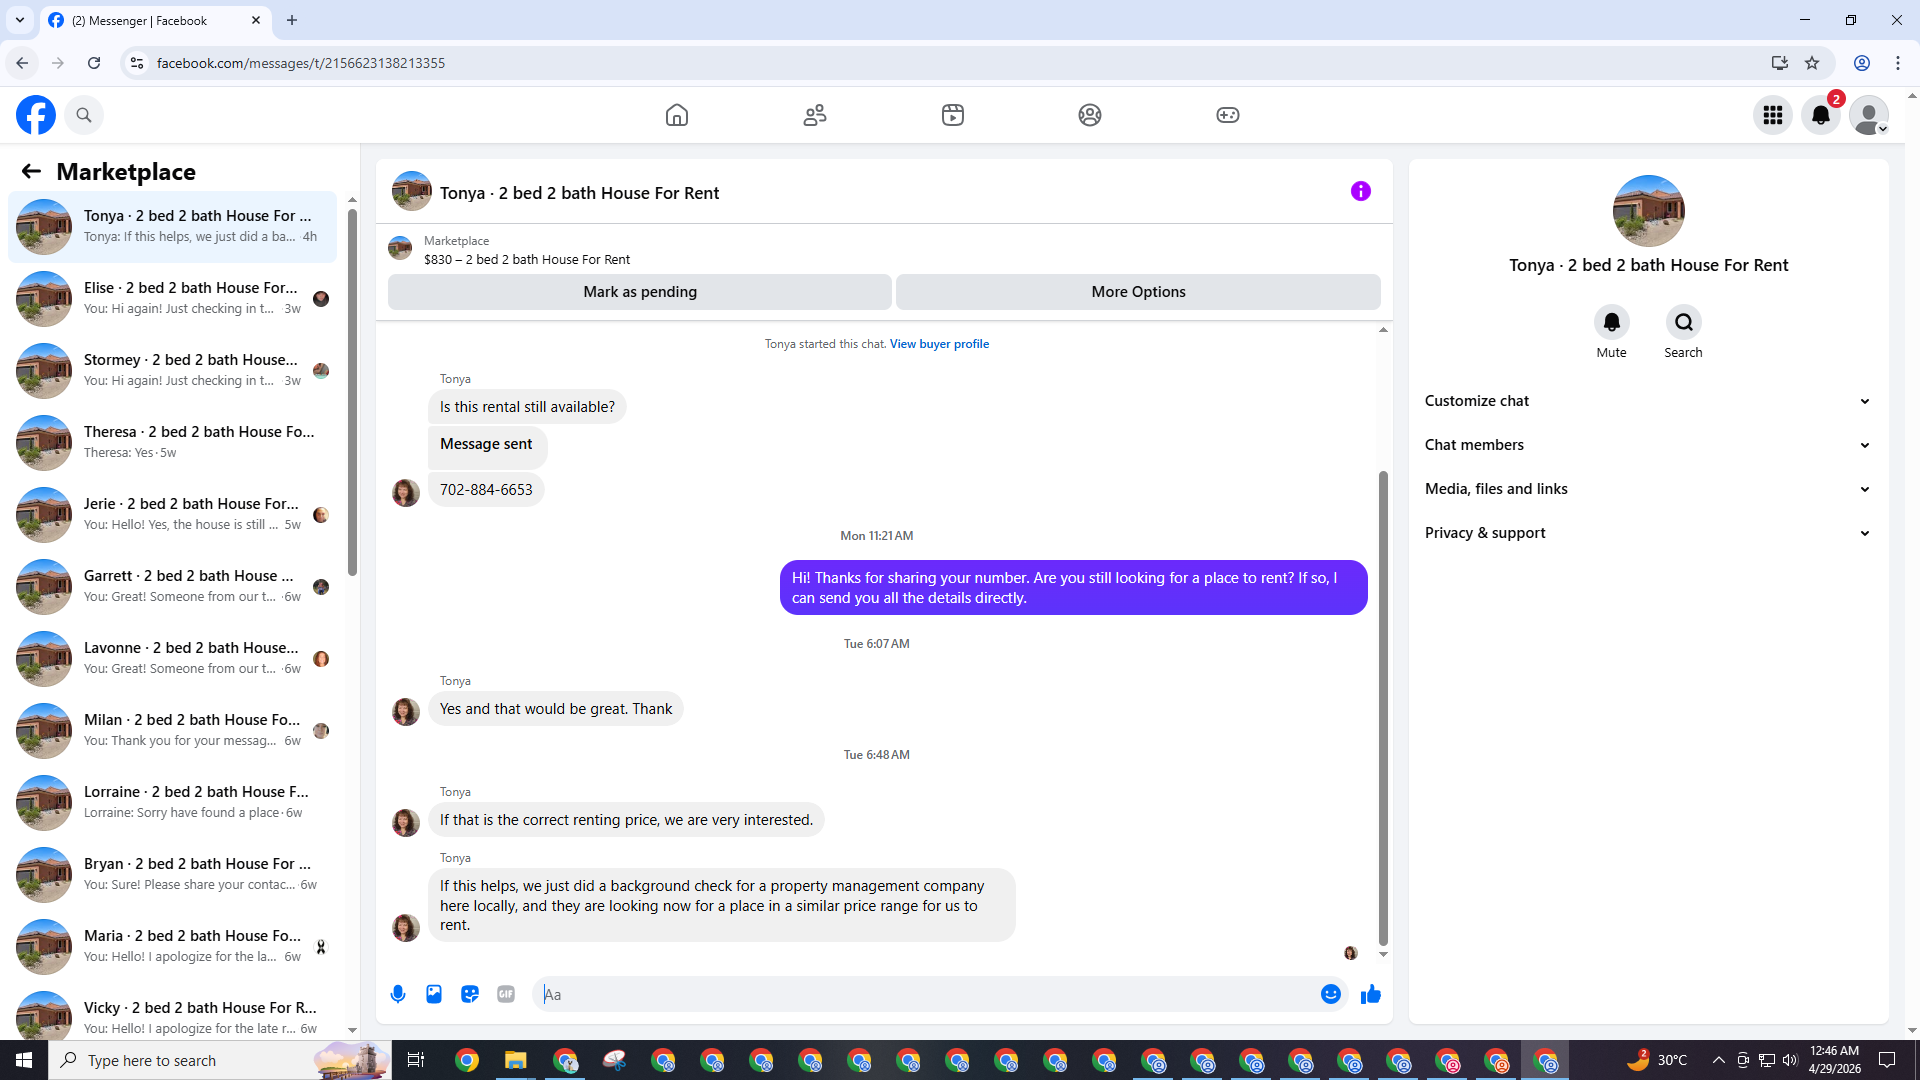Open the emoji picker in message box
Image resolution: width=1920 pixels, height=1080 pixels.
(1330, 994)
